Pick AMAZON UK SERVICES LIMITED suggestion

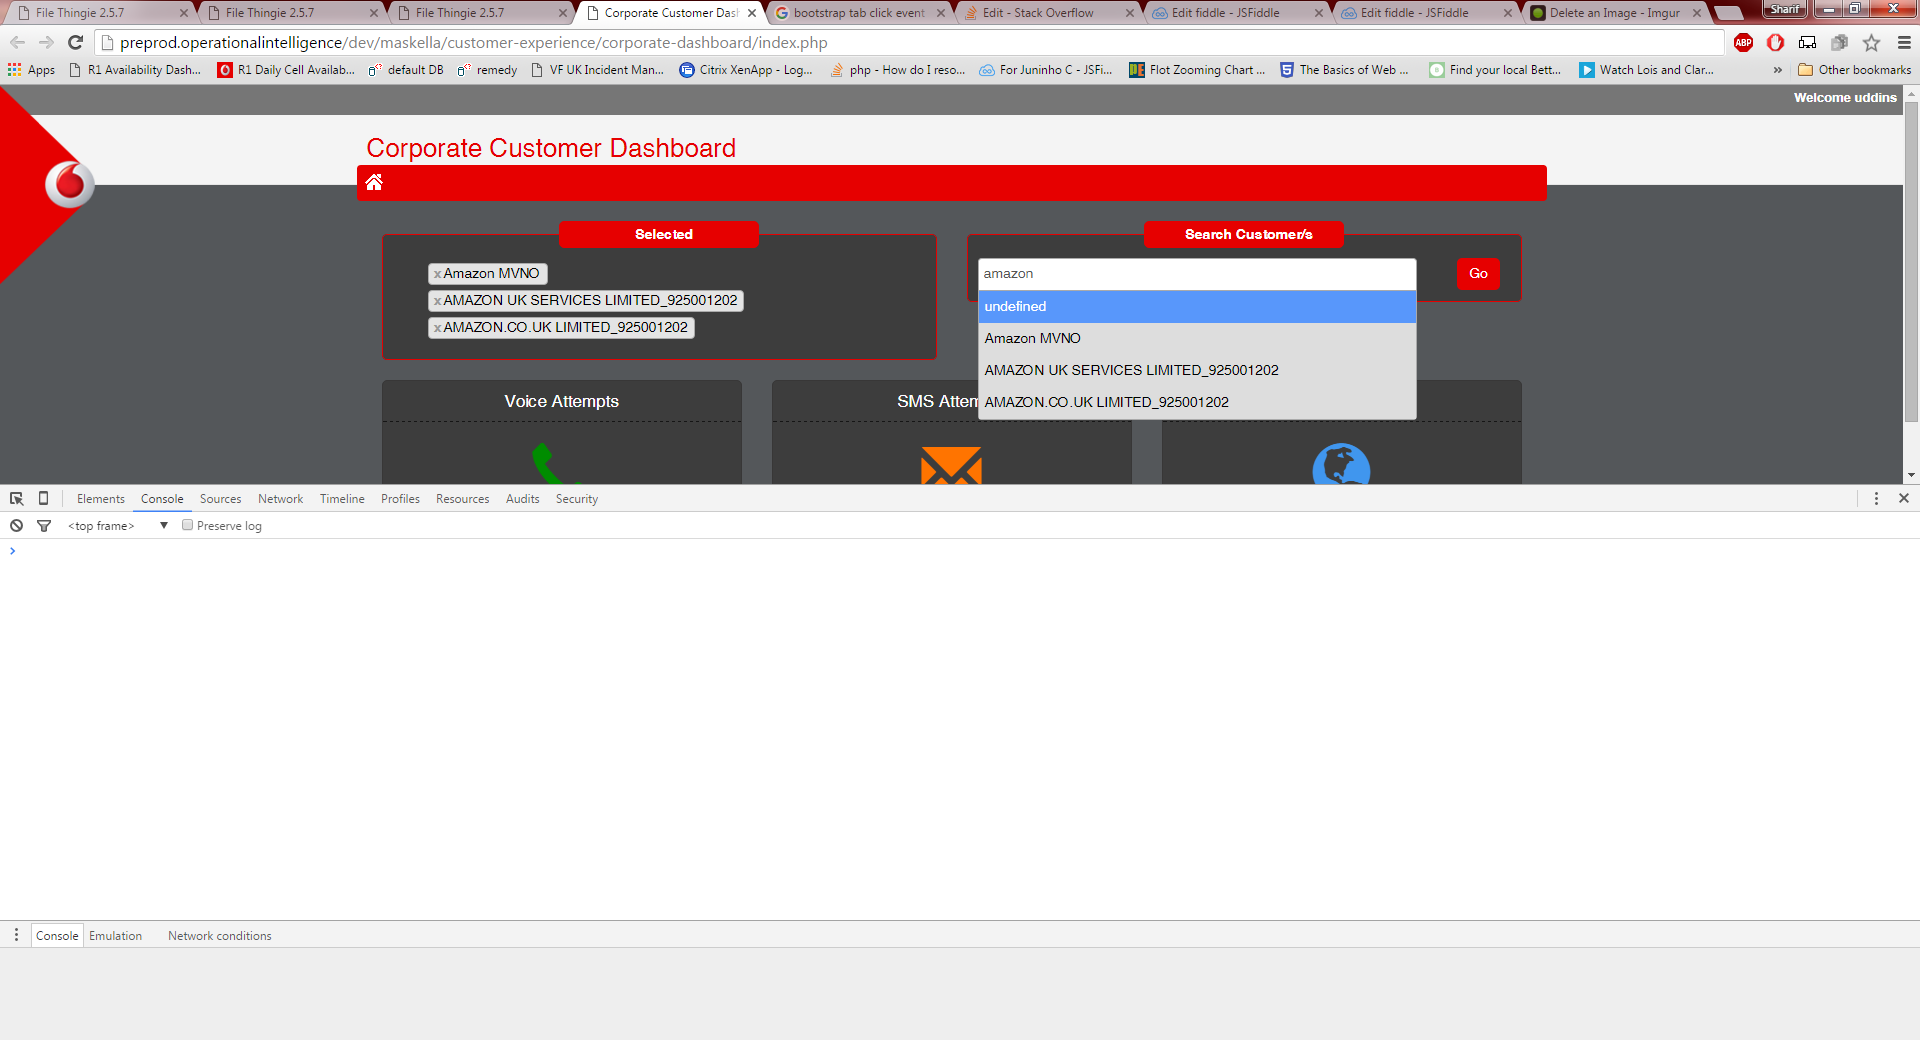(1197, 371)
